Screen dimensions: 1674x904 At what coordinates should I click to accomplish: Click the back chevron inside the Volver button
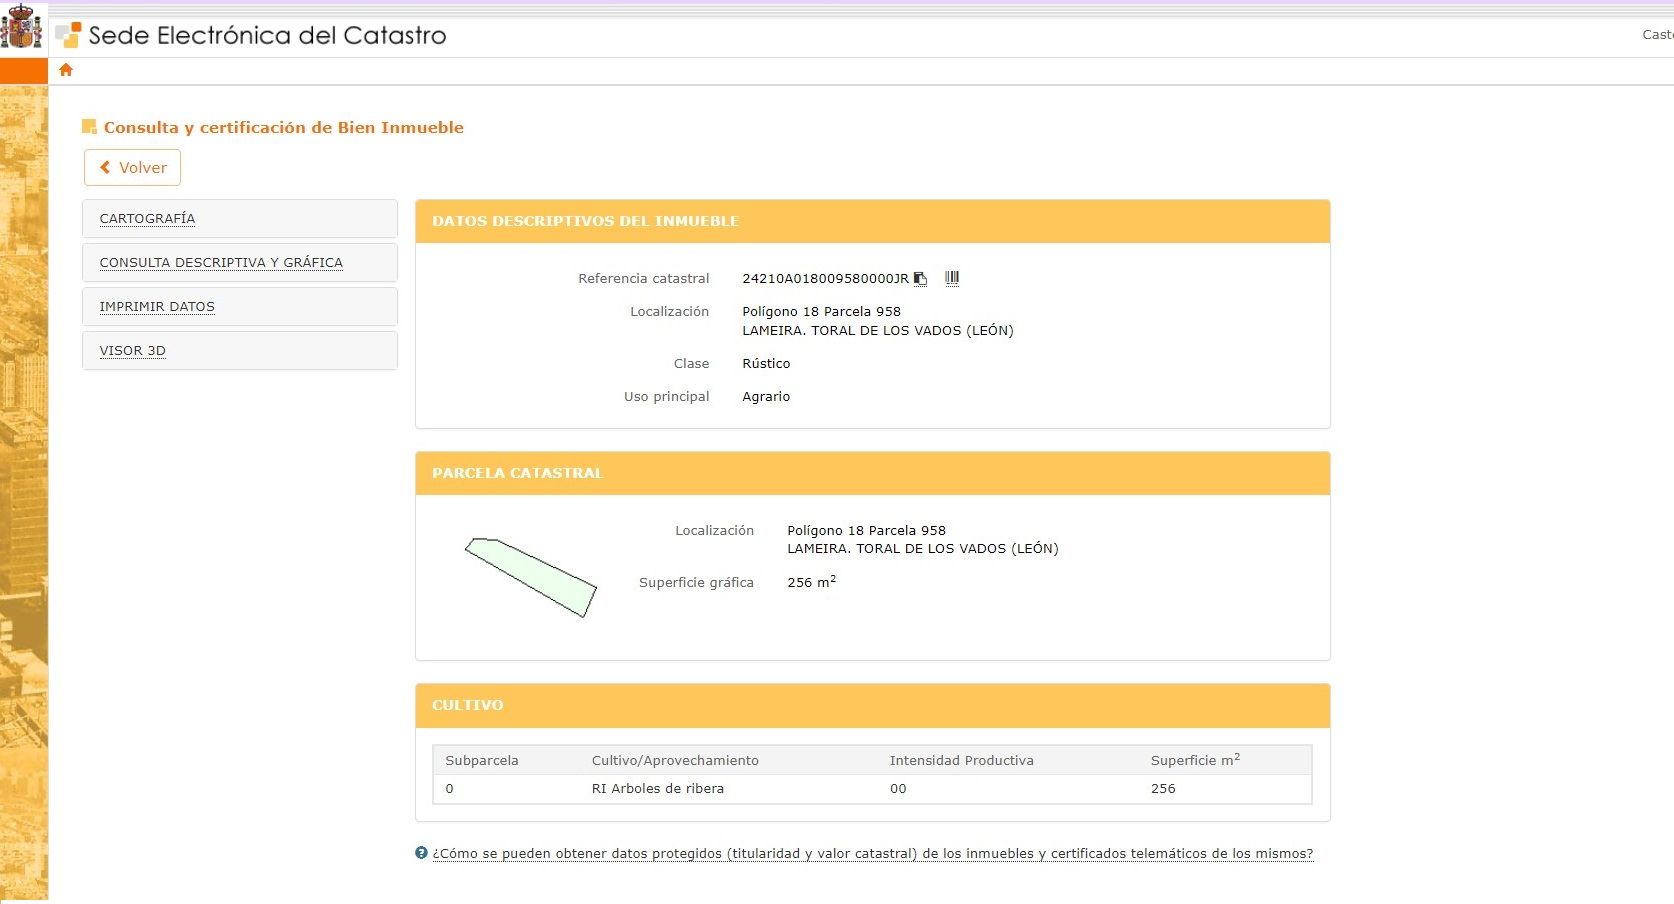(105, 167)
